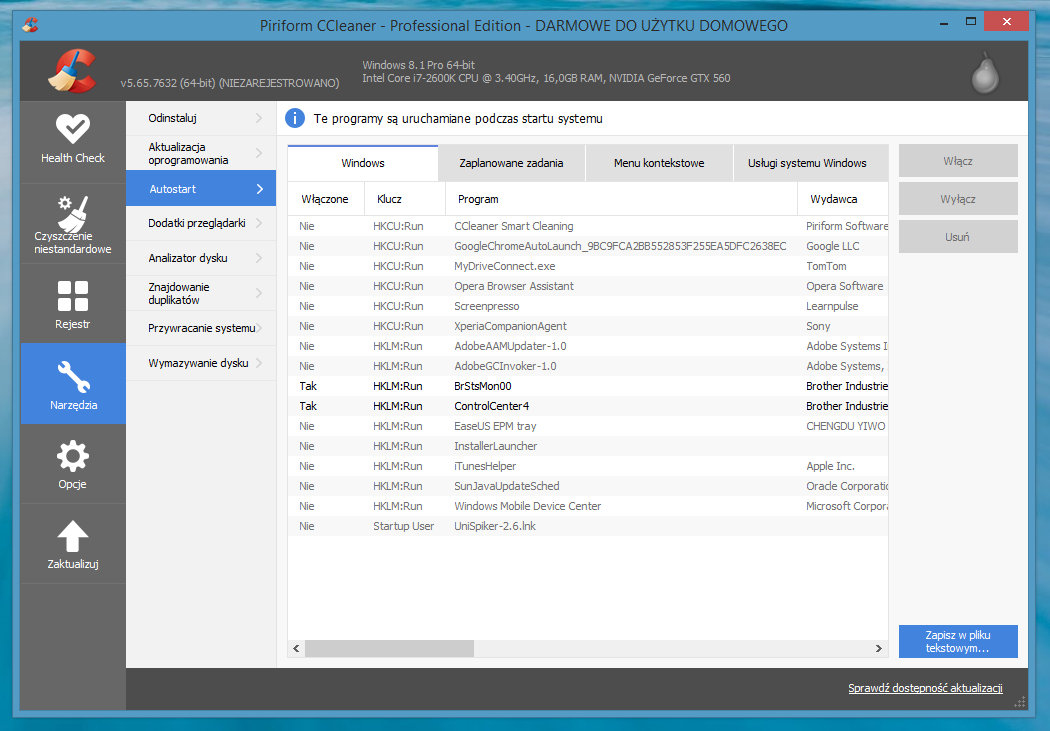Viewport: 1050px width, 731px height.
Task: Select the Narzędzia wrench icon
Action: point(74,377)
